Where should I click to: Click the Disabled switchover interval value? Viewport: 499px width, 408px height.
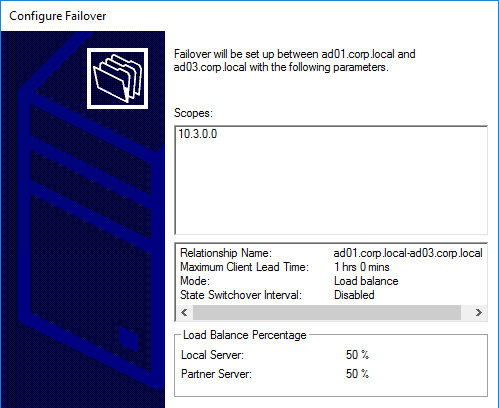point(354,295)
